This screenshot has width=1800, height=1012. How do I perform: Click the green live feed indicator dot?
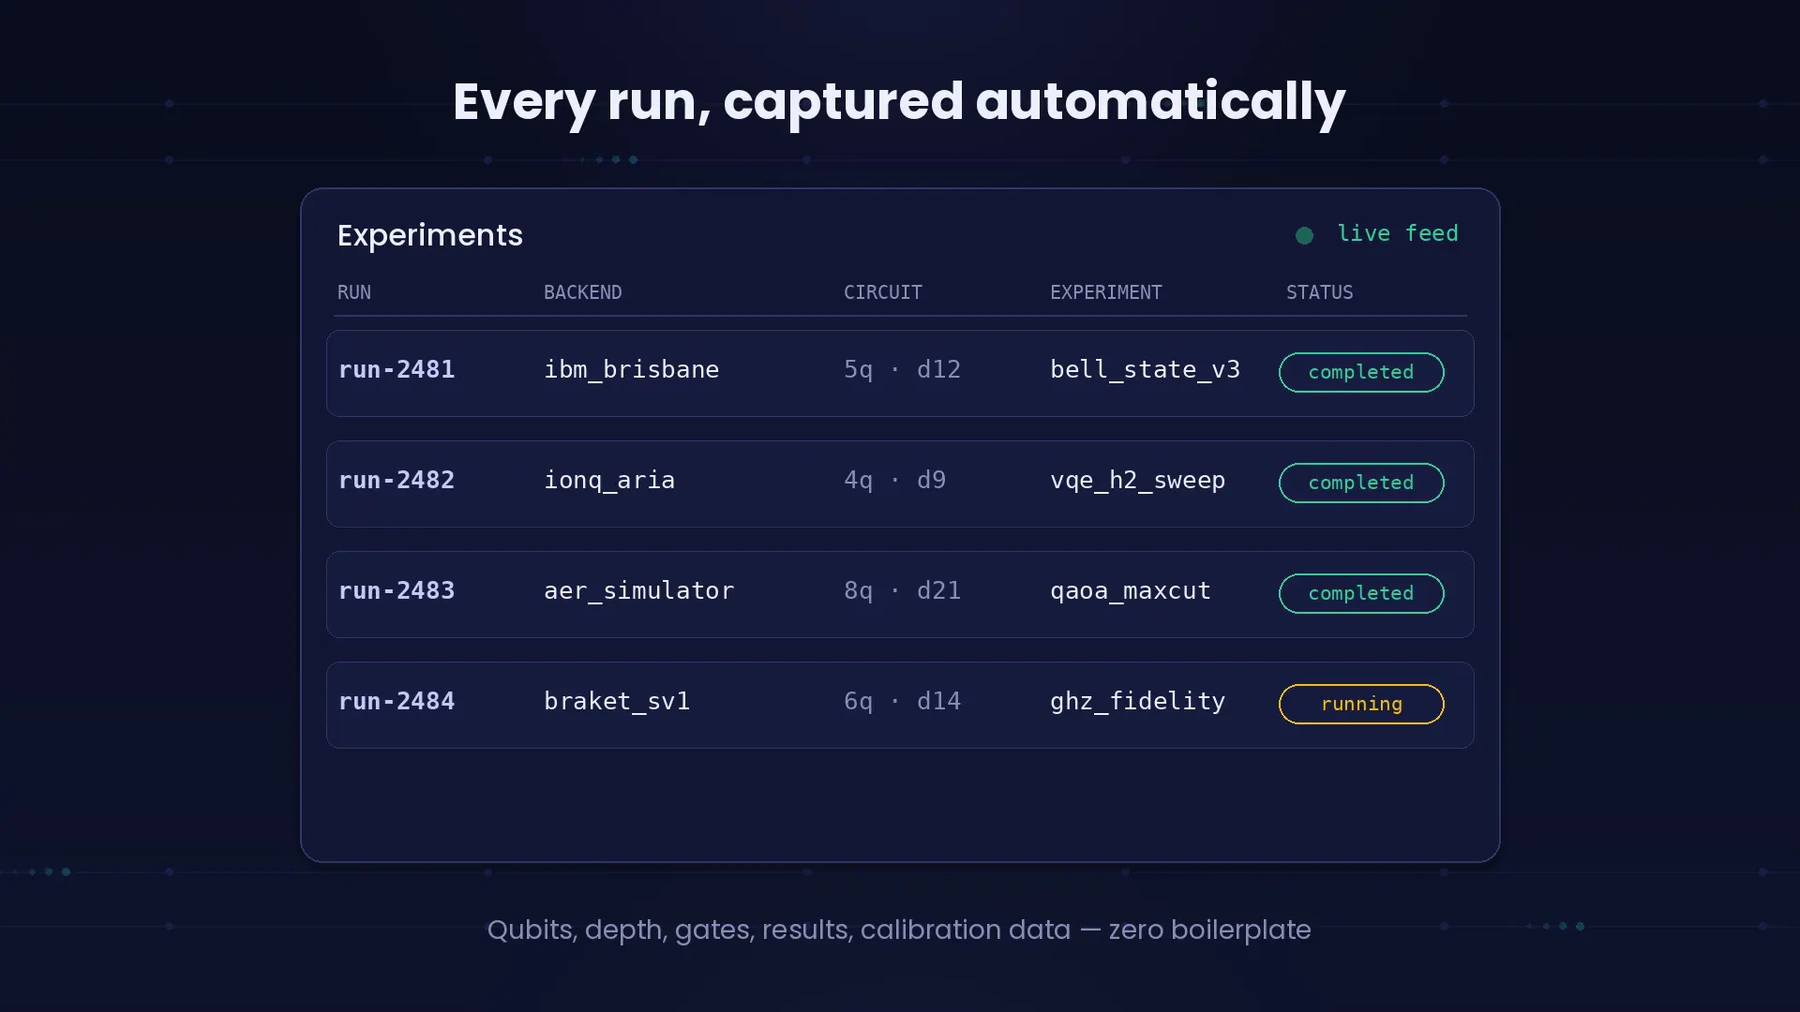coord(1304,235)
